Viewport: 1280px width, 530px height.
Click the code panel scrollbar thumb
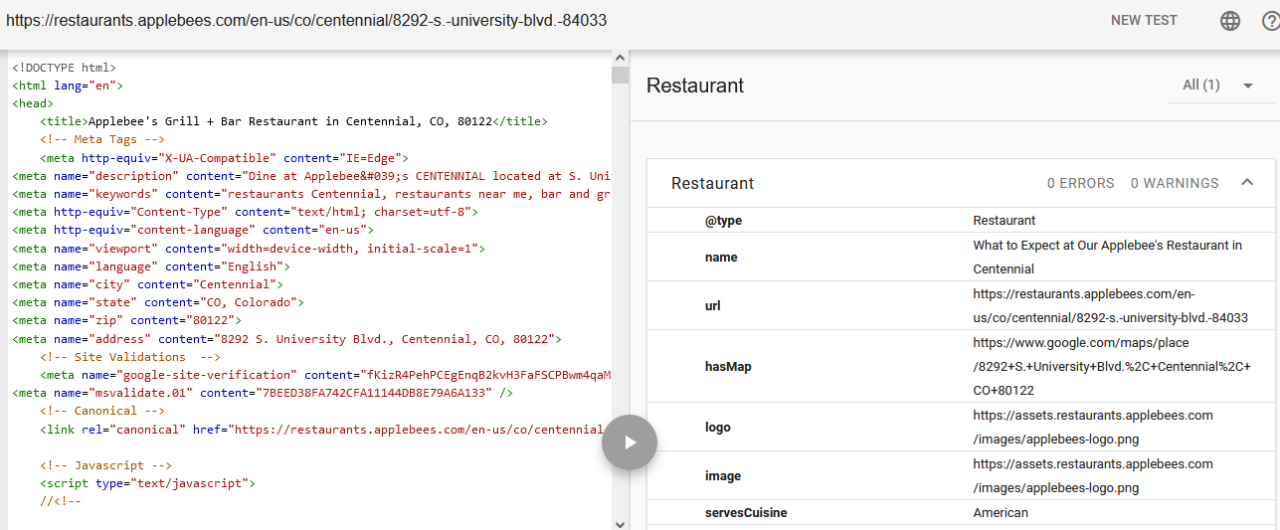620,76
